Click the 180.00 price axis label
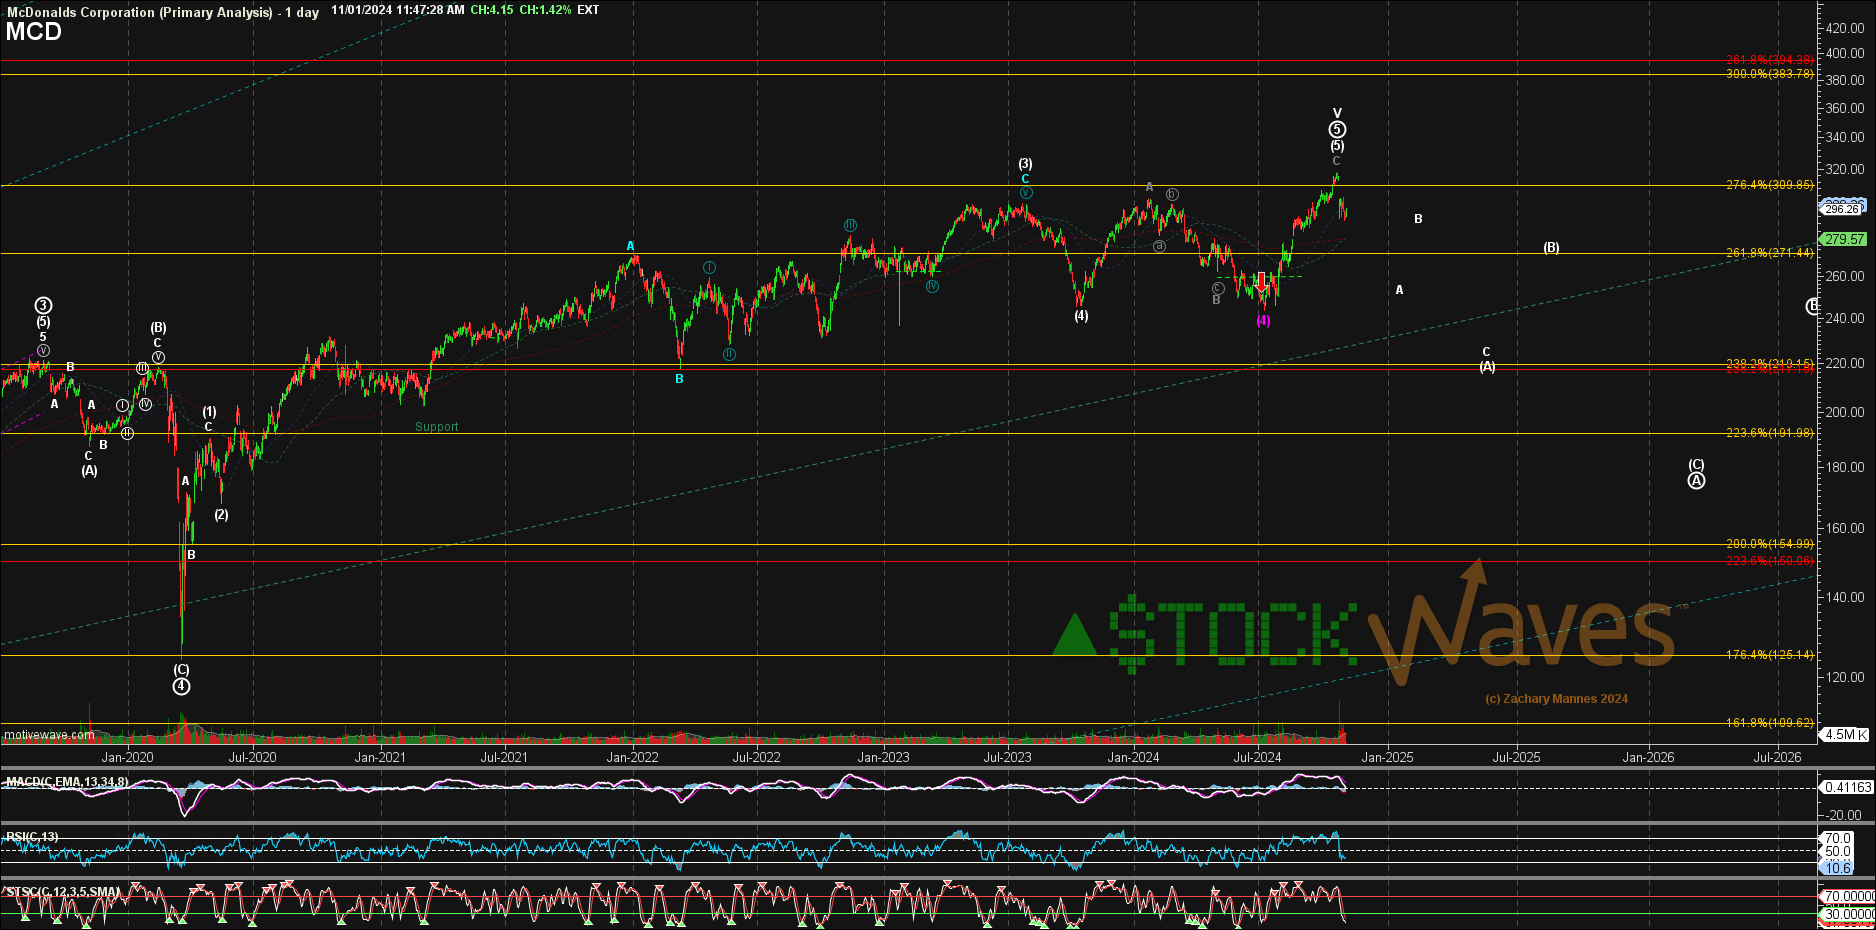The height and width of the screenshot is (930, 1876). point(1844,467)
